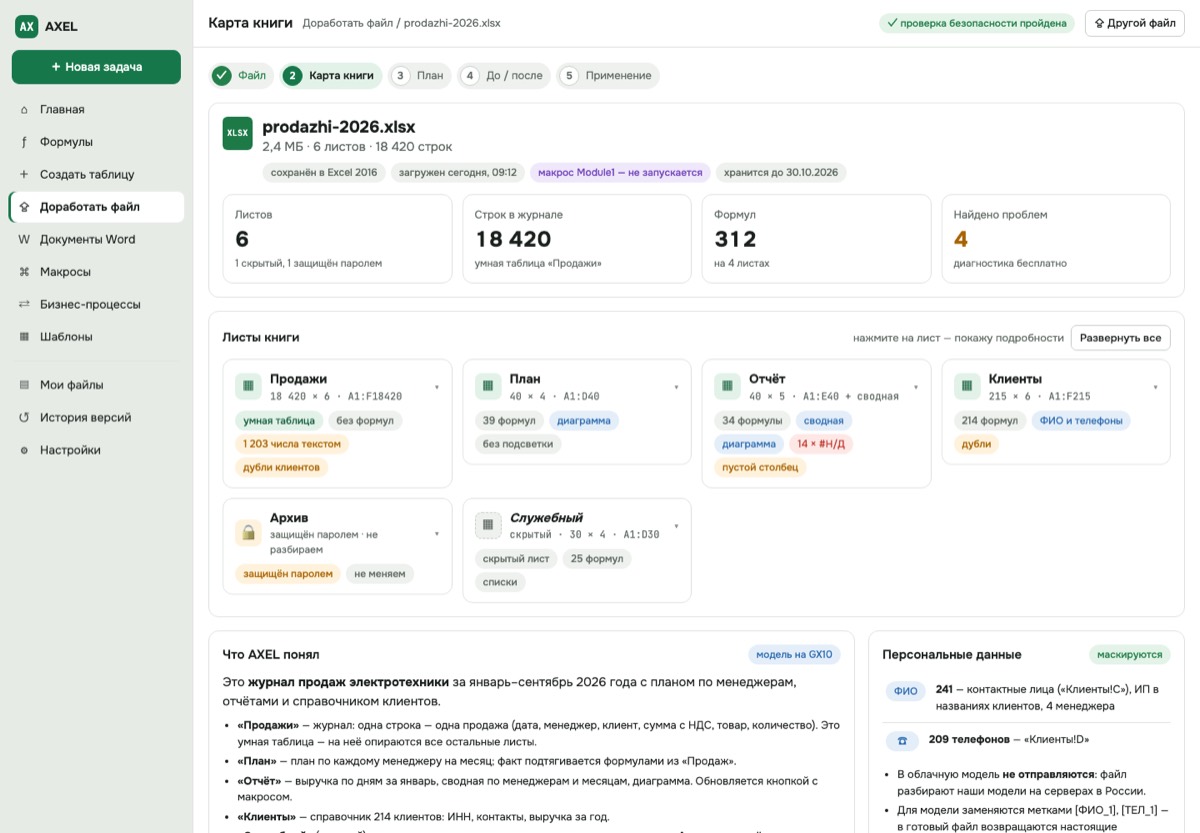Click the AXEL logo icon
Screen dimensions: 1200x833
coord(26,27)
